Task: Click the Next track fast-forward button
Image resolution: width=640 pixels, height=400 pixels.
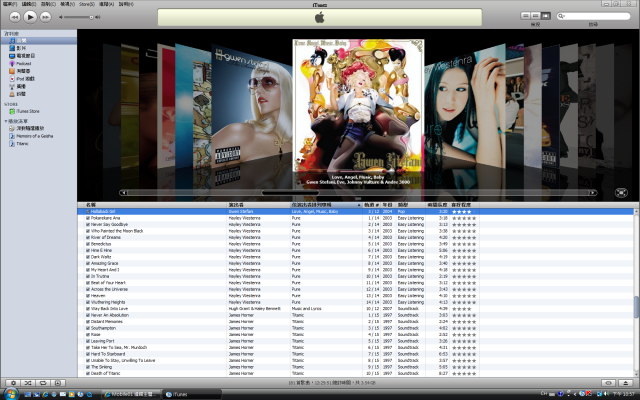Action: (x=45, y=17)
